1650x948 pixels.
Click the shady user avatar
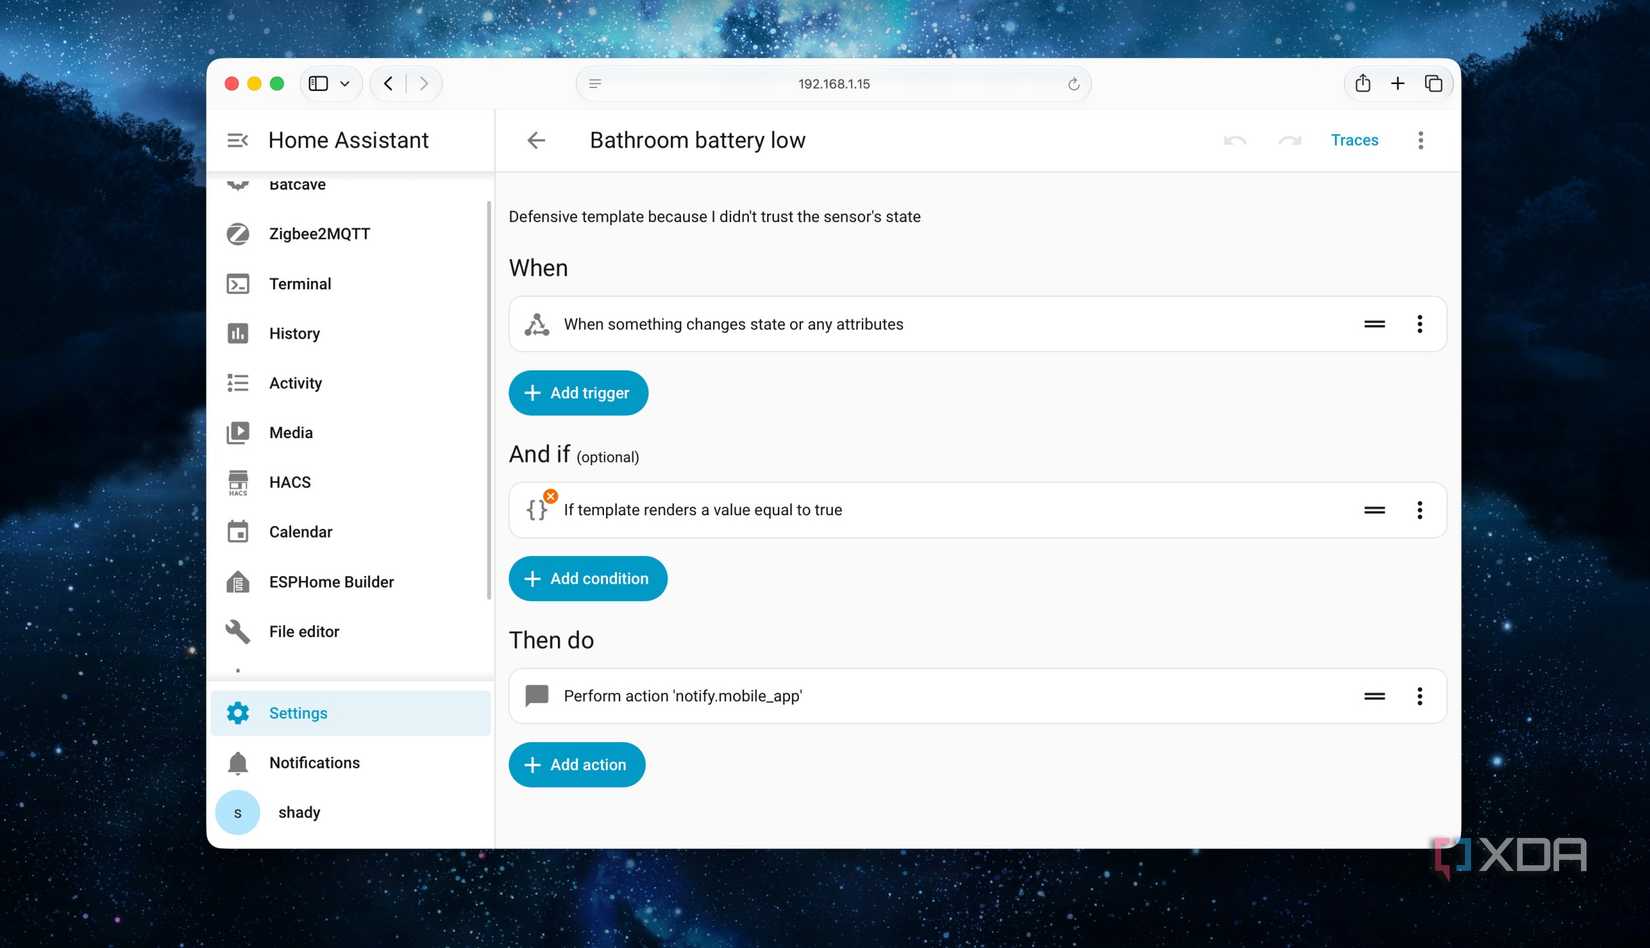[238, 813]
